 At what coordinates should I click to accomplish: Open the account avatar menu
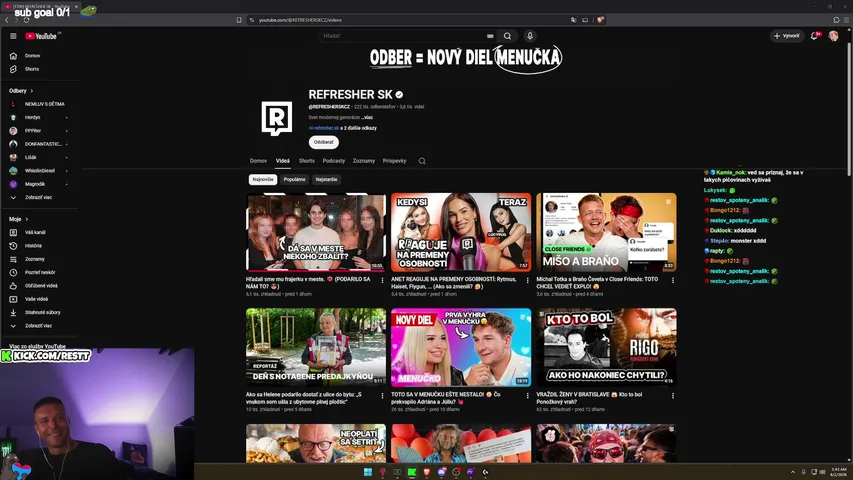coord(833,36)
